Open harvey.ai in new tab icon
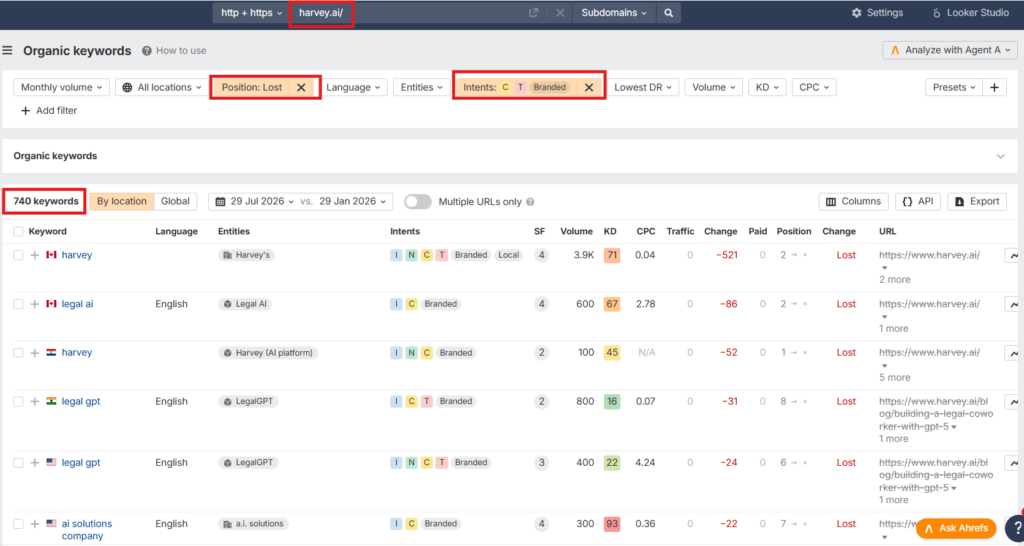This screenshot has height=546, width=1024. pos(534,13)
